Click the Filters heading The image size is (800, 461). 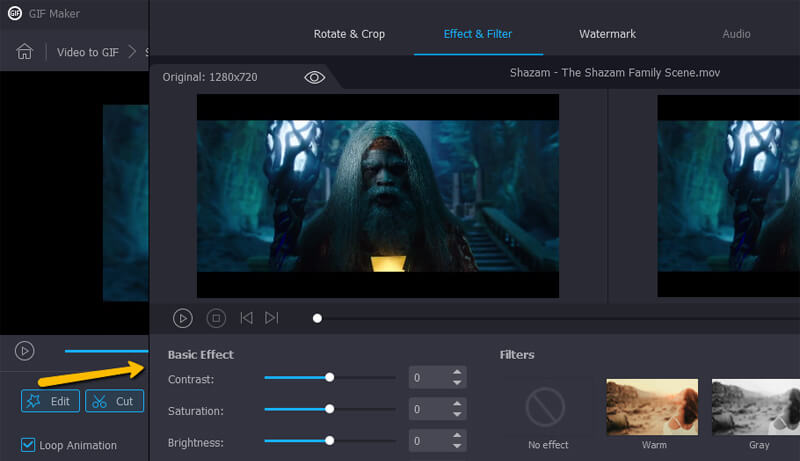(517, 354)
